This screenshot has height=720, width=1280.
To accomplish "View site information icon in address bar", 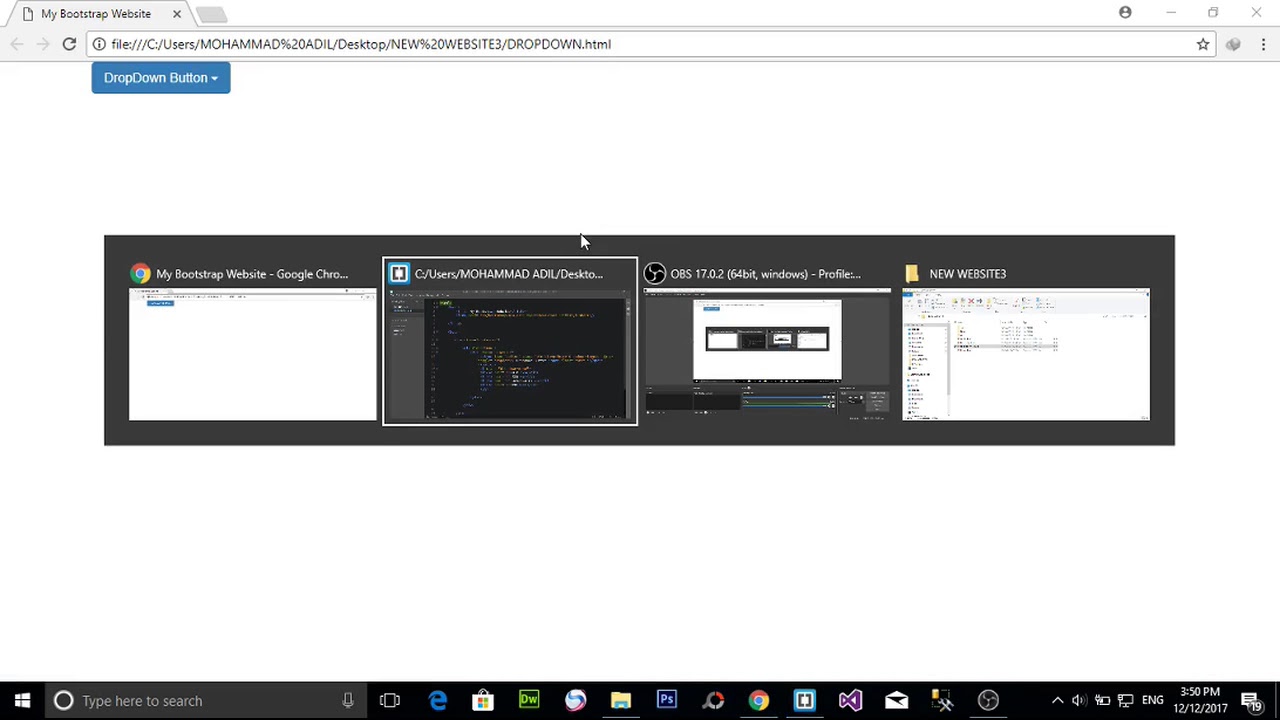I will point(99,44).
